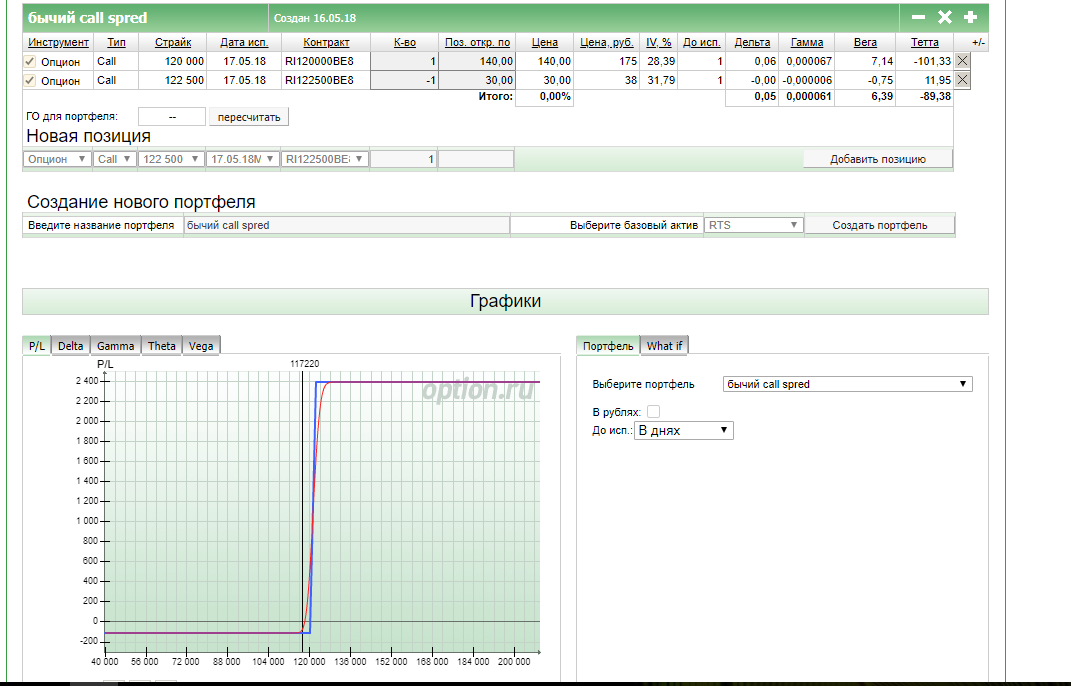
Task: Click the portfolio name input field
Action: tap(346, 225)
